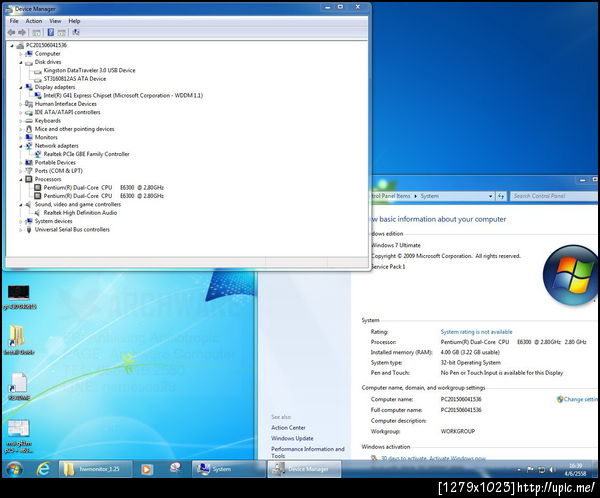Click the Computer category icon
Viewport: 600px width, 498px height.
pos(29,54)
